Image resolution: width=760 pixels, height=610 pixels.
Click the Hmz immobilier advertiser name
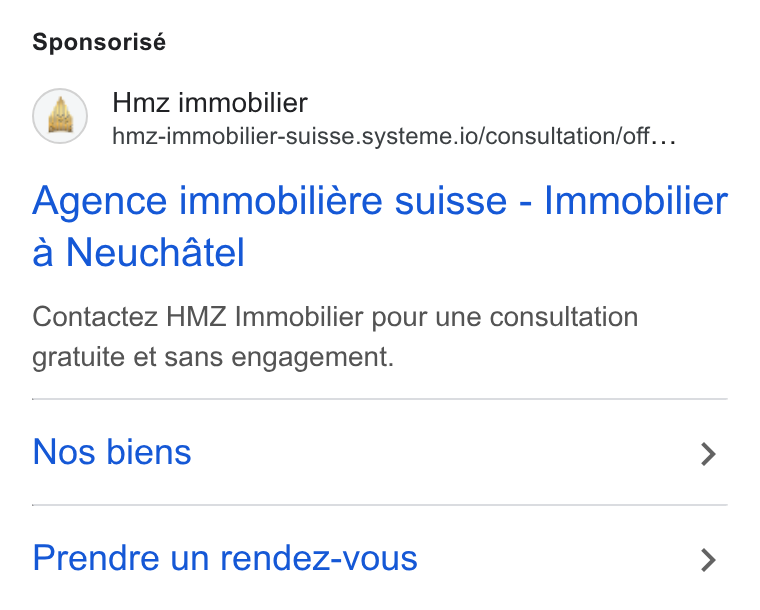210,103
